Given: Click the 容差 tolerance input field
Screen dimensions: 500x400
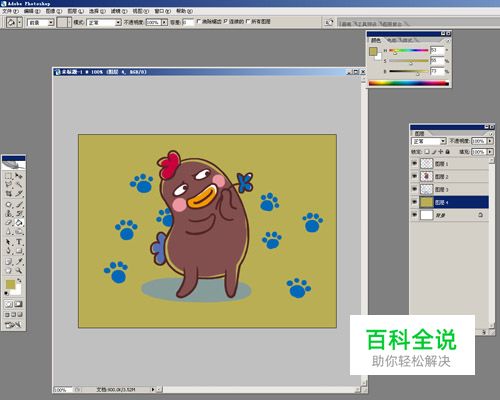Looking at the screenshot, I should pos(187,23).
